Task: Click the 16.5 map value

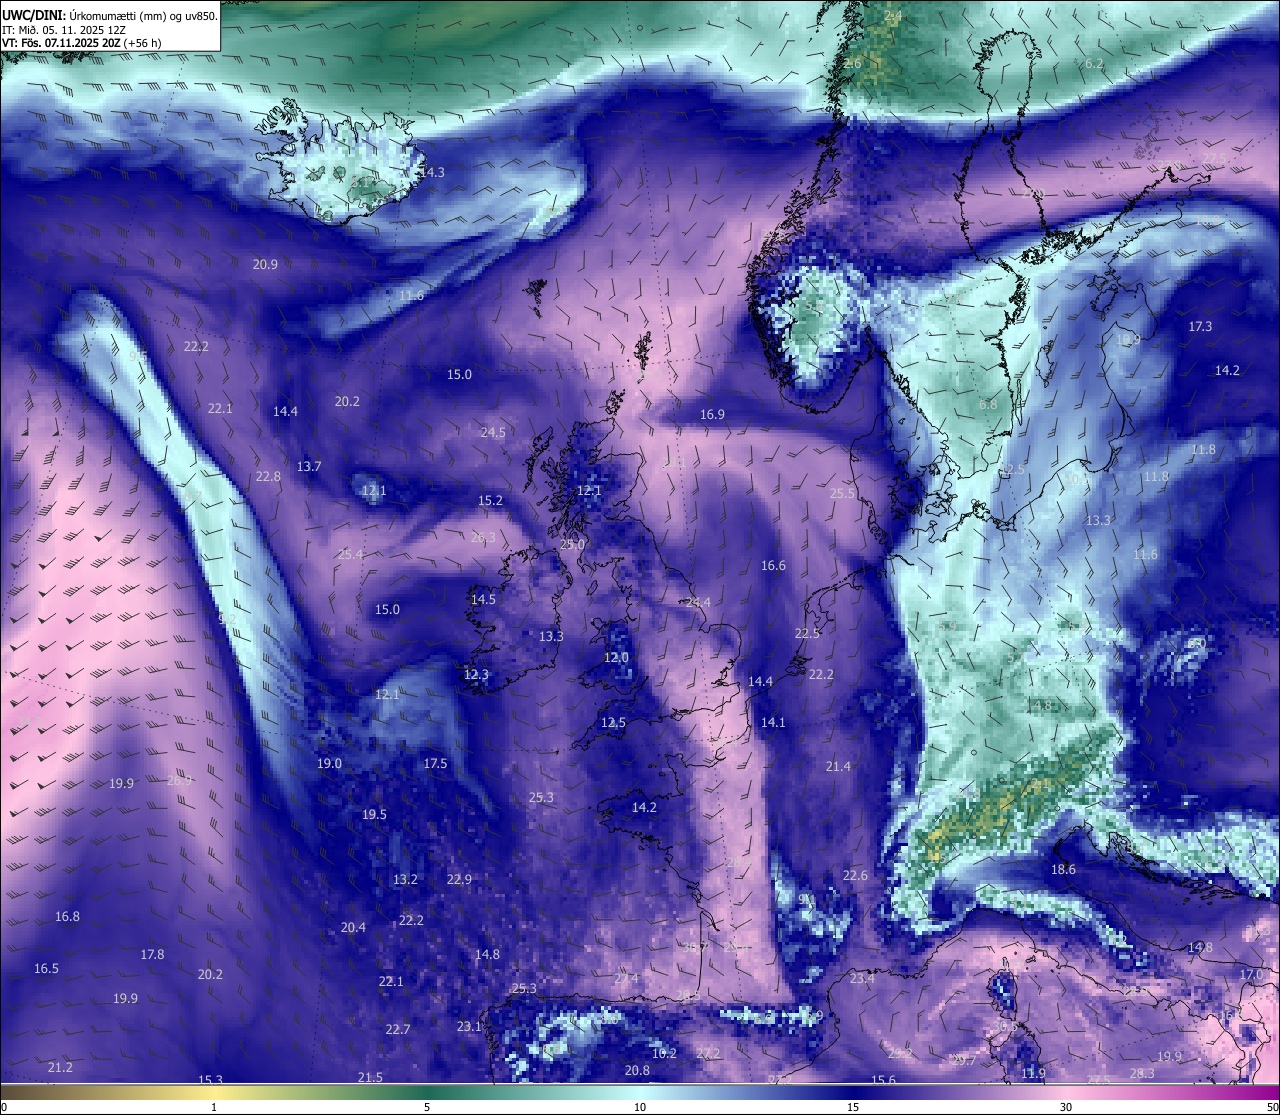Action: (46, 968)
